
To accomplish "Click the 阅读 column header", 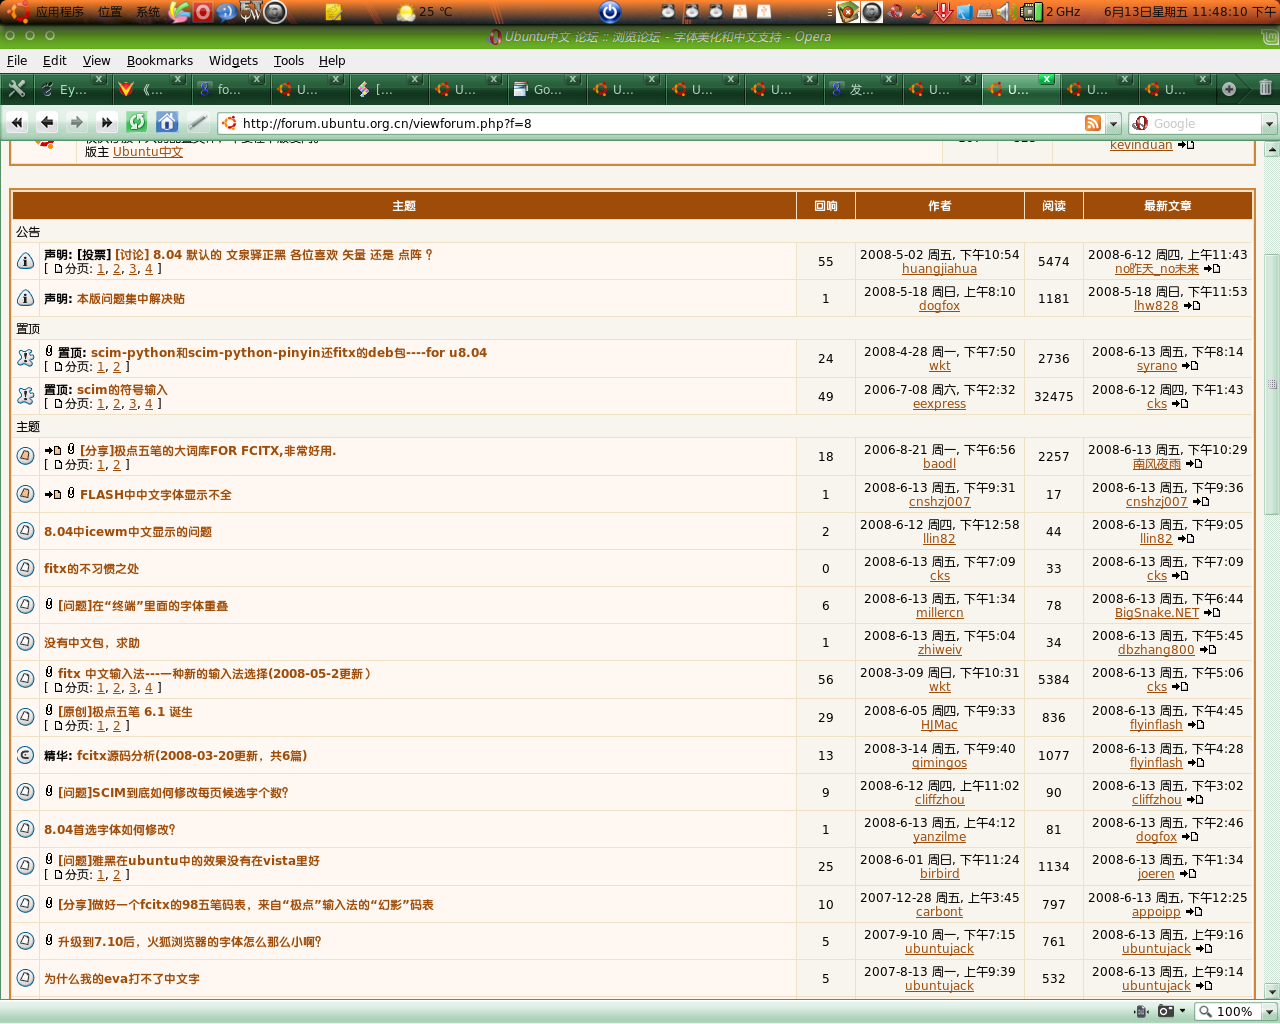I will 1054,206.
